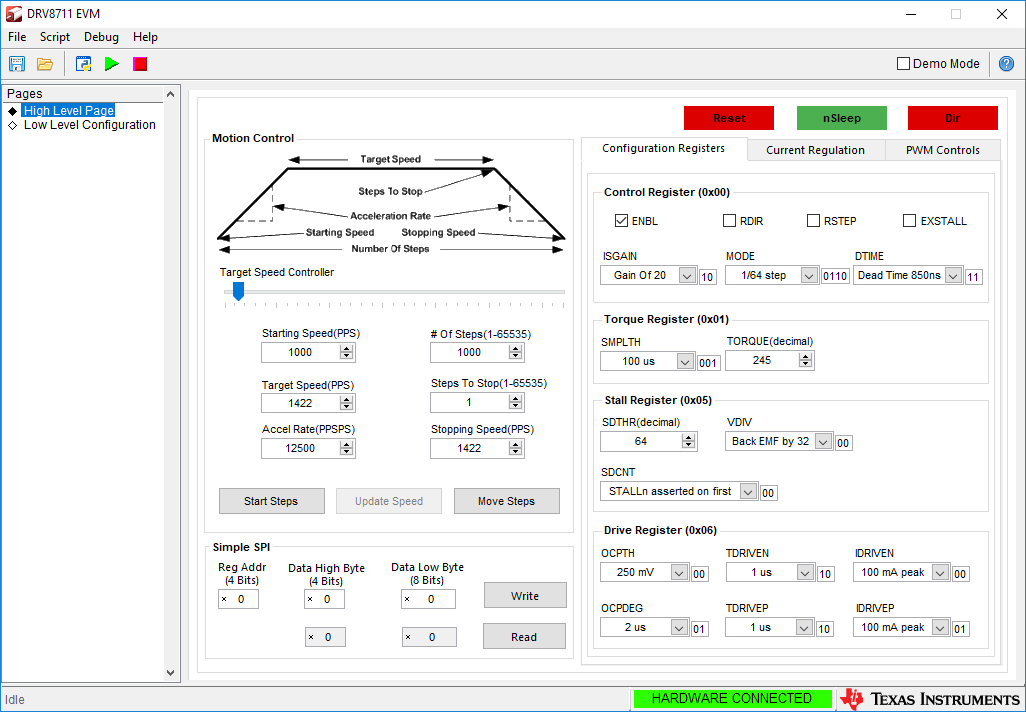Image resolution: width=1026 pixels, height=712 pixels.
Task: Select the Configuration Registers tab
Action: (663, 149)
